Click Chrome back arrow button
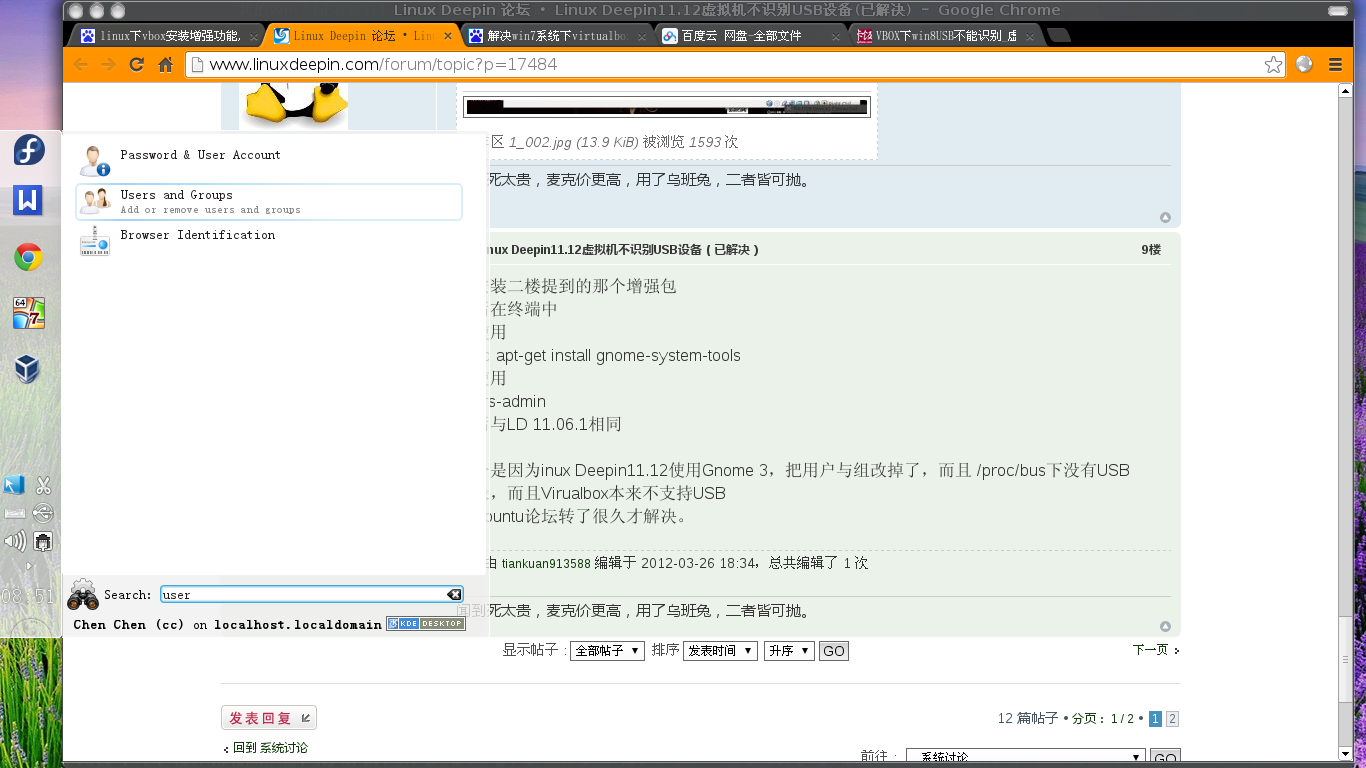Image resolution: width=1366 pixels, height=768 pixels. click(81, 64)
